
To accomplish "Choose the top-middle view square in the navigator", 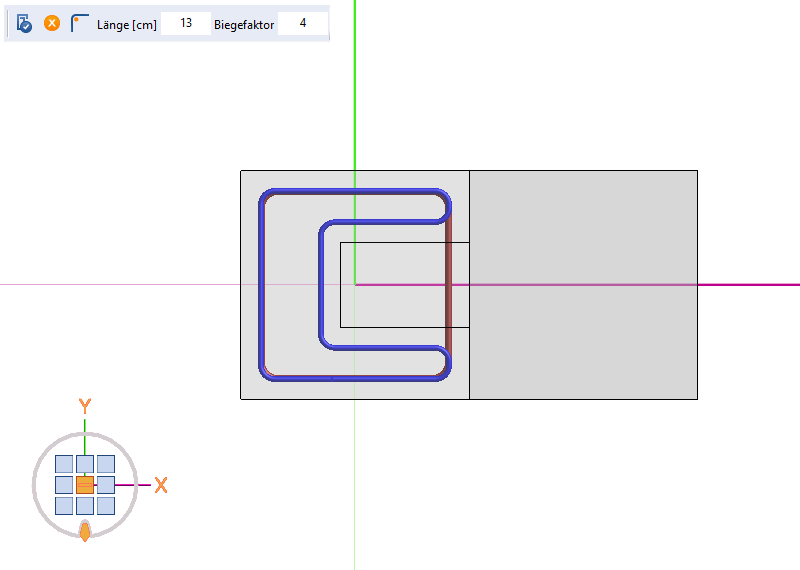I will pyautogui.click(x=85, y=464).
